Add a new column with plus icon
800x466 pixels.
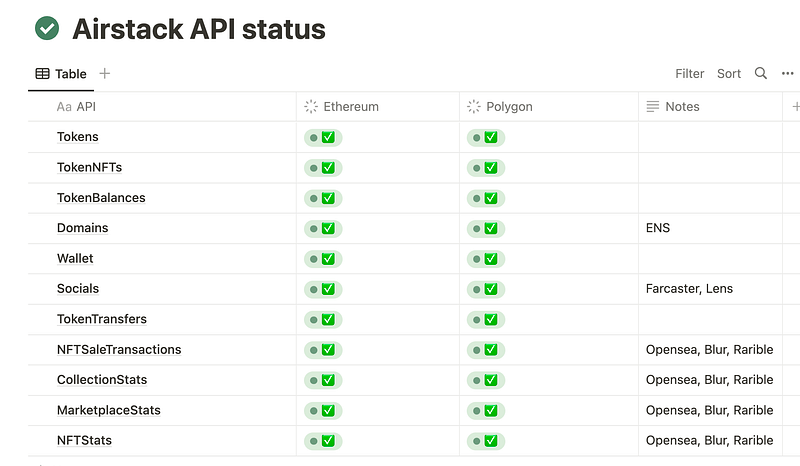coord(795,106)
